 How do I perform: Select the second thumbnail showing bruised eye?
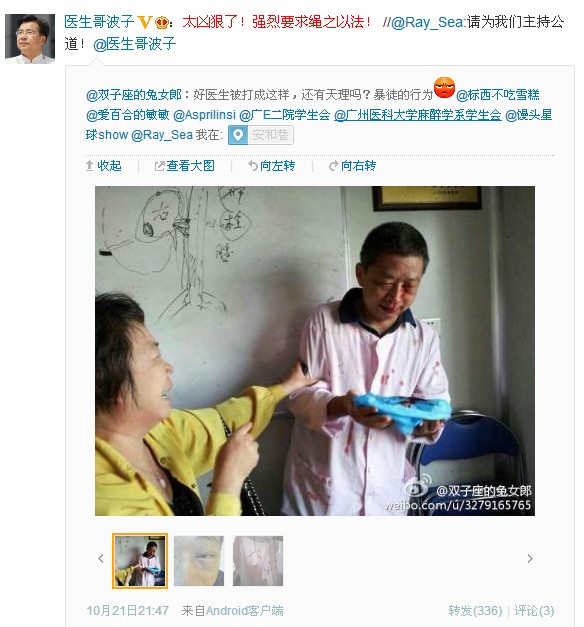(x=199, y=561)
